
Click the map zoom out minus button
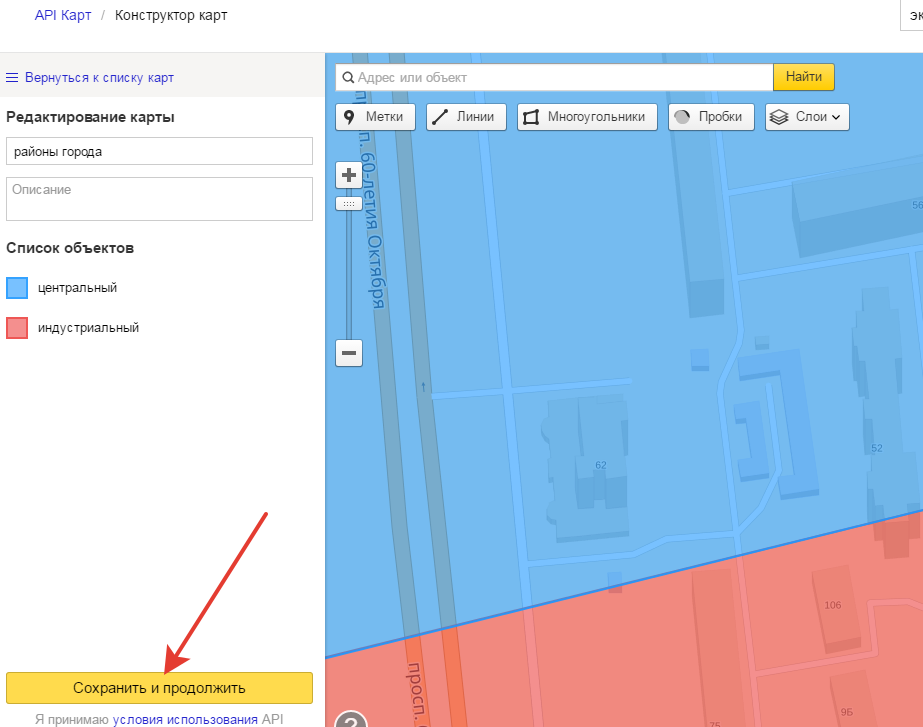(349, 353)
